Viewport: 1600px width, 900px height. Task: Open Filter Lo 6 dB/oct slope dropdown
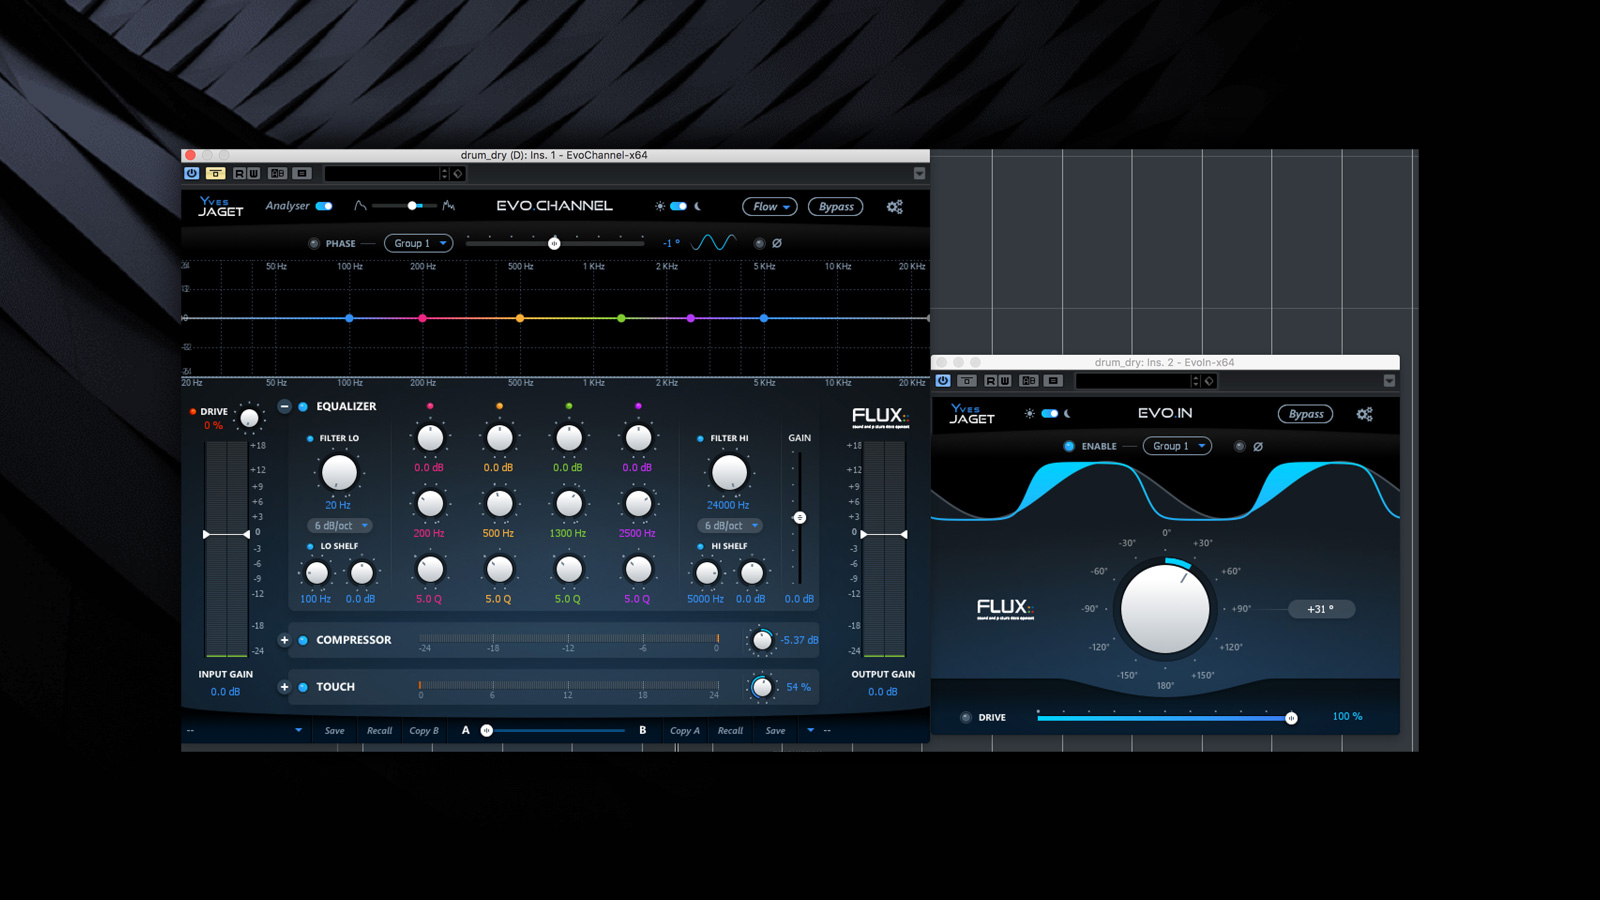[x=340, y=525]
